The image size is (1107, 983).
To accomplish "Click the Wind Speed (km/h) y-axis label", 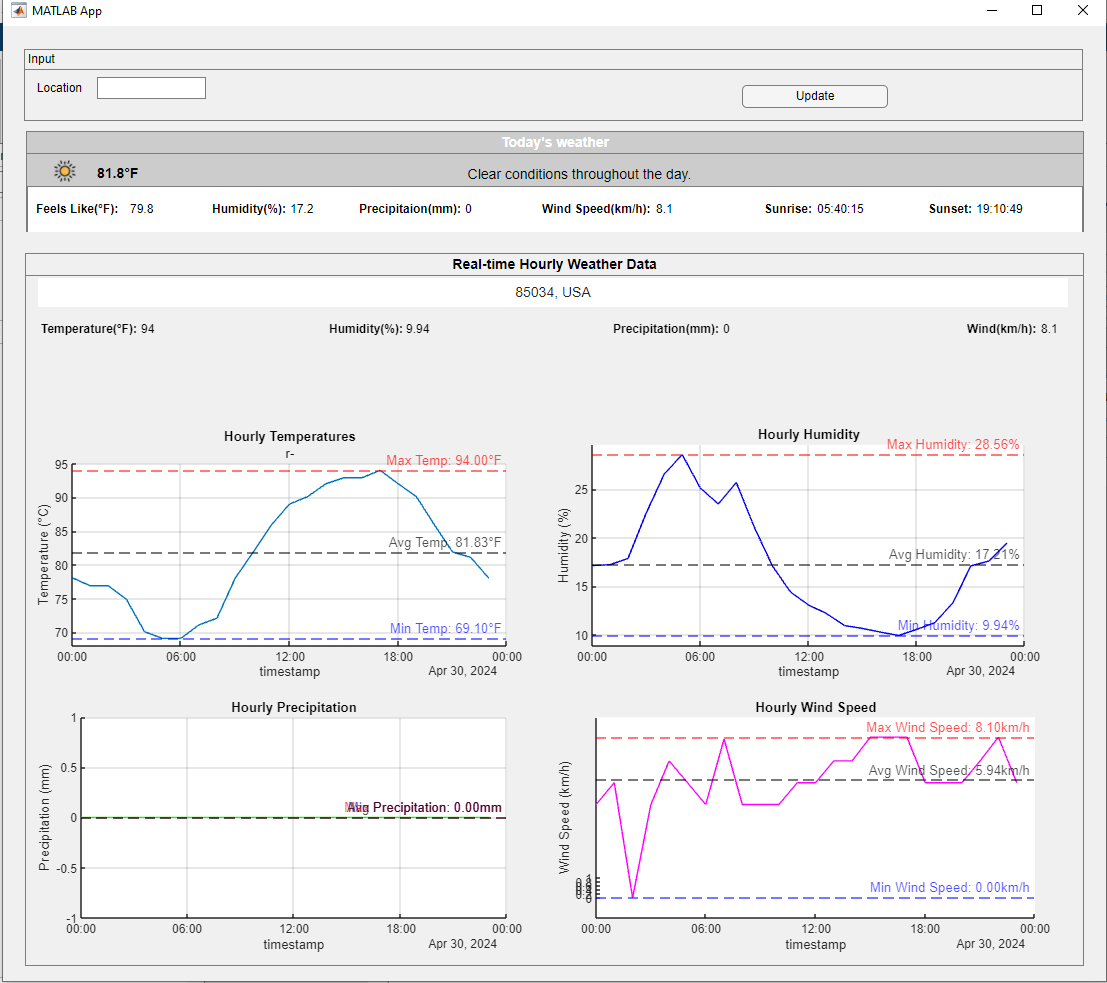I will [564, 817].
